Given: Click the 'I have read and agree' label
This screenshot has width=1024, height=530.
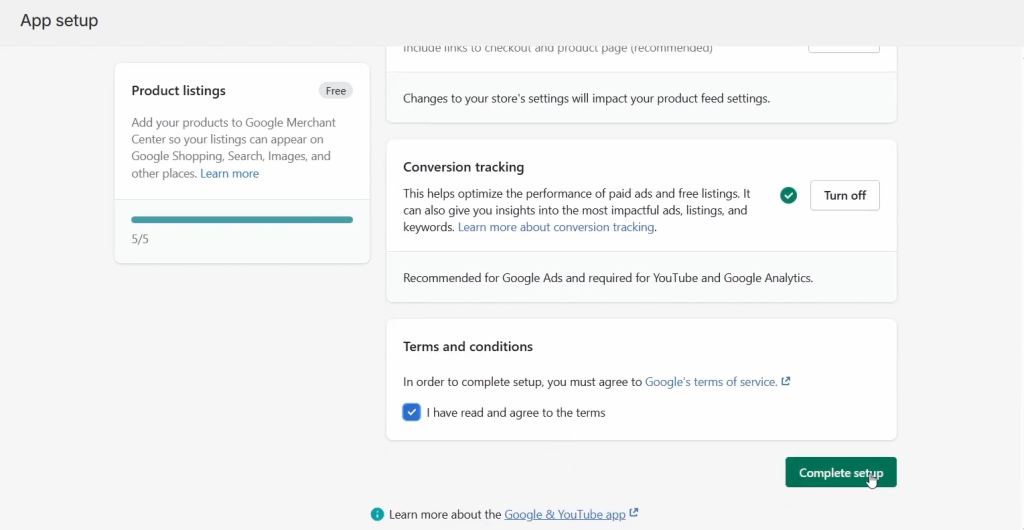Looking at the screenshot, I should click(x=515, y=412).
